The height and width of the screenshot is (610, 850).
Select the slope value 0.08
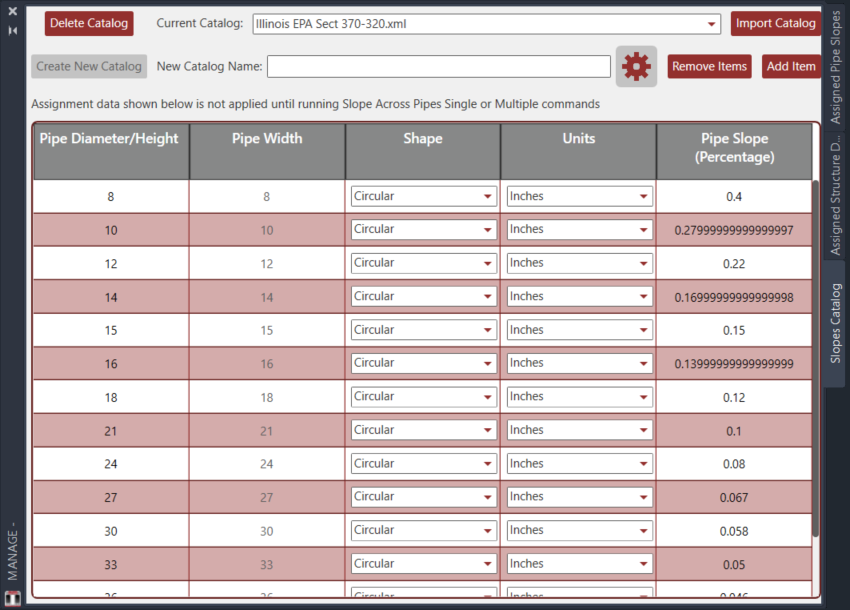[734, 465]
